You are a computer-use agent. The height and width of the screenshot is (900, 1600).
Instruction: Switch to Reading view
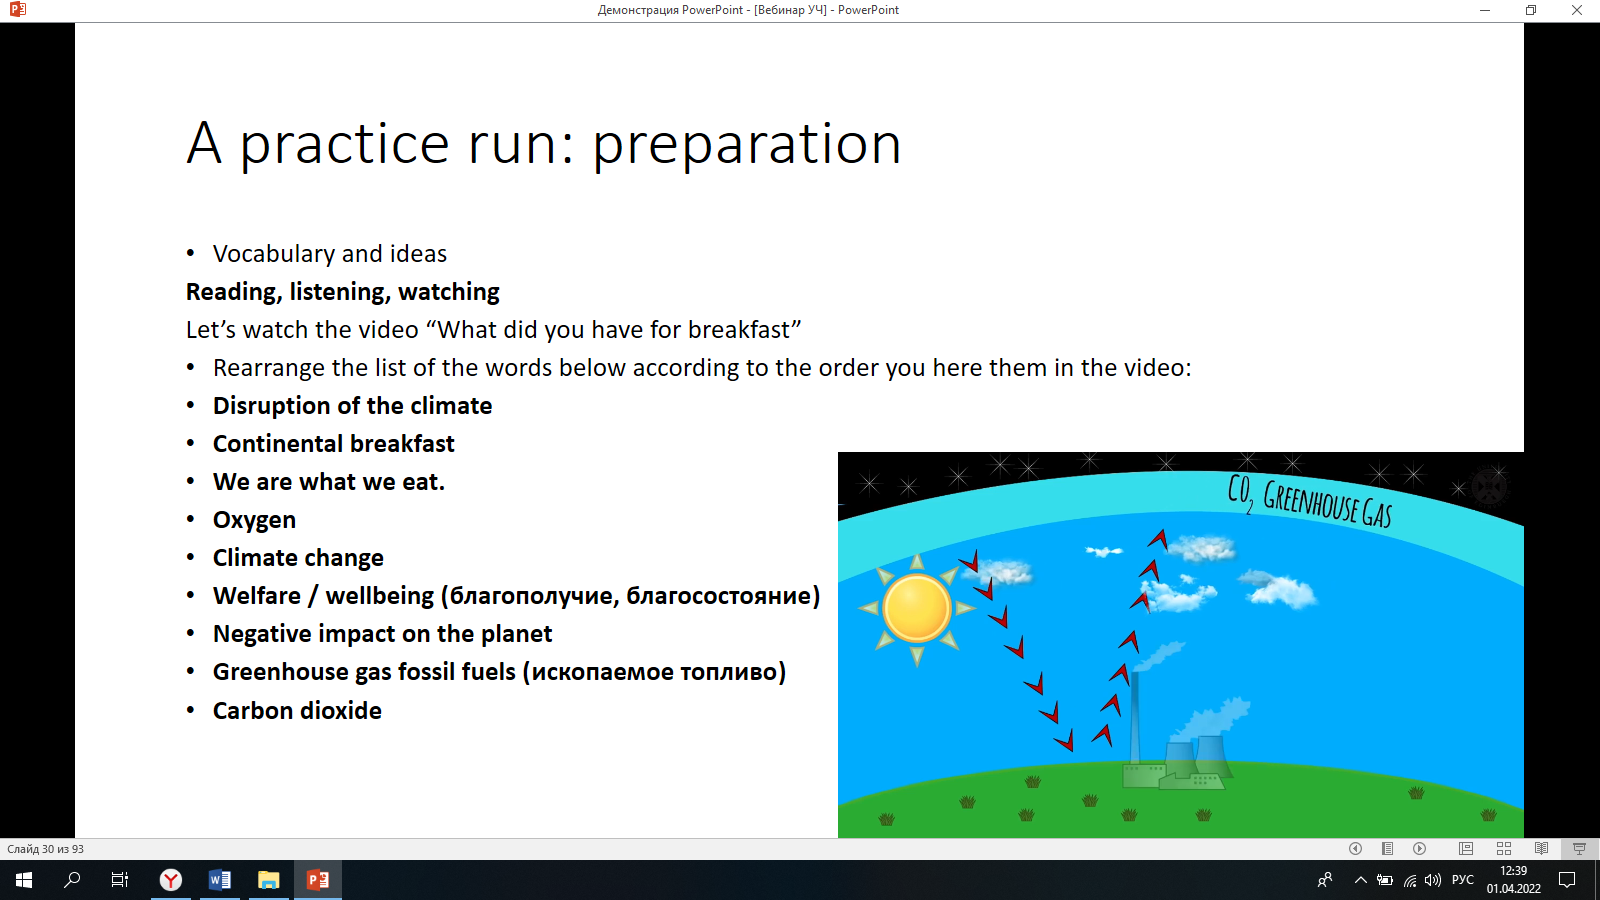coord(1541,849)
